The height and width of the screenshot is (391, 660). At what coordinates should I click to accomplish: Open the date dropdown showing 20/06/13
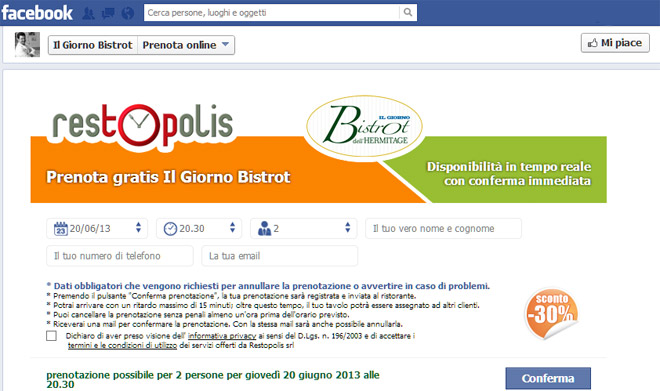click(x=97, y=229)
